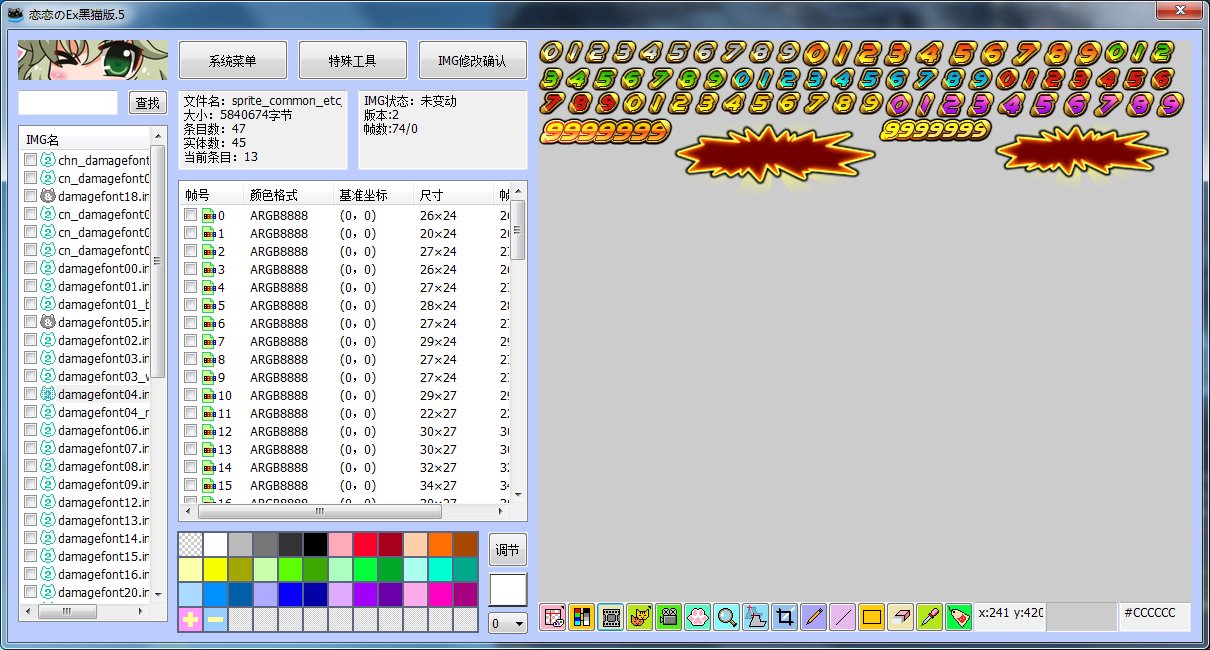Tick the damagefont05 checkbox
The image size is (1210, 650).
(x=31, y=322)
